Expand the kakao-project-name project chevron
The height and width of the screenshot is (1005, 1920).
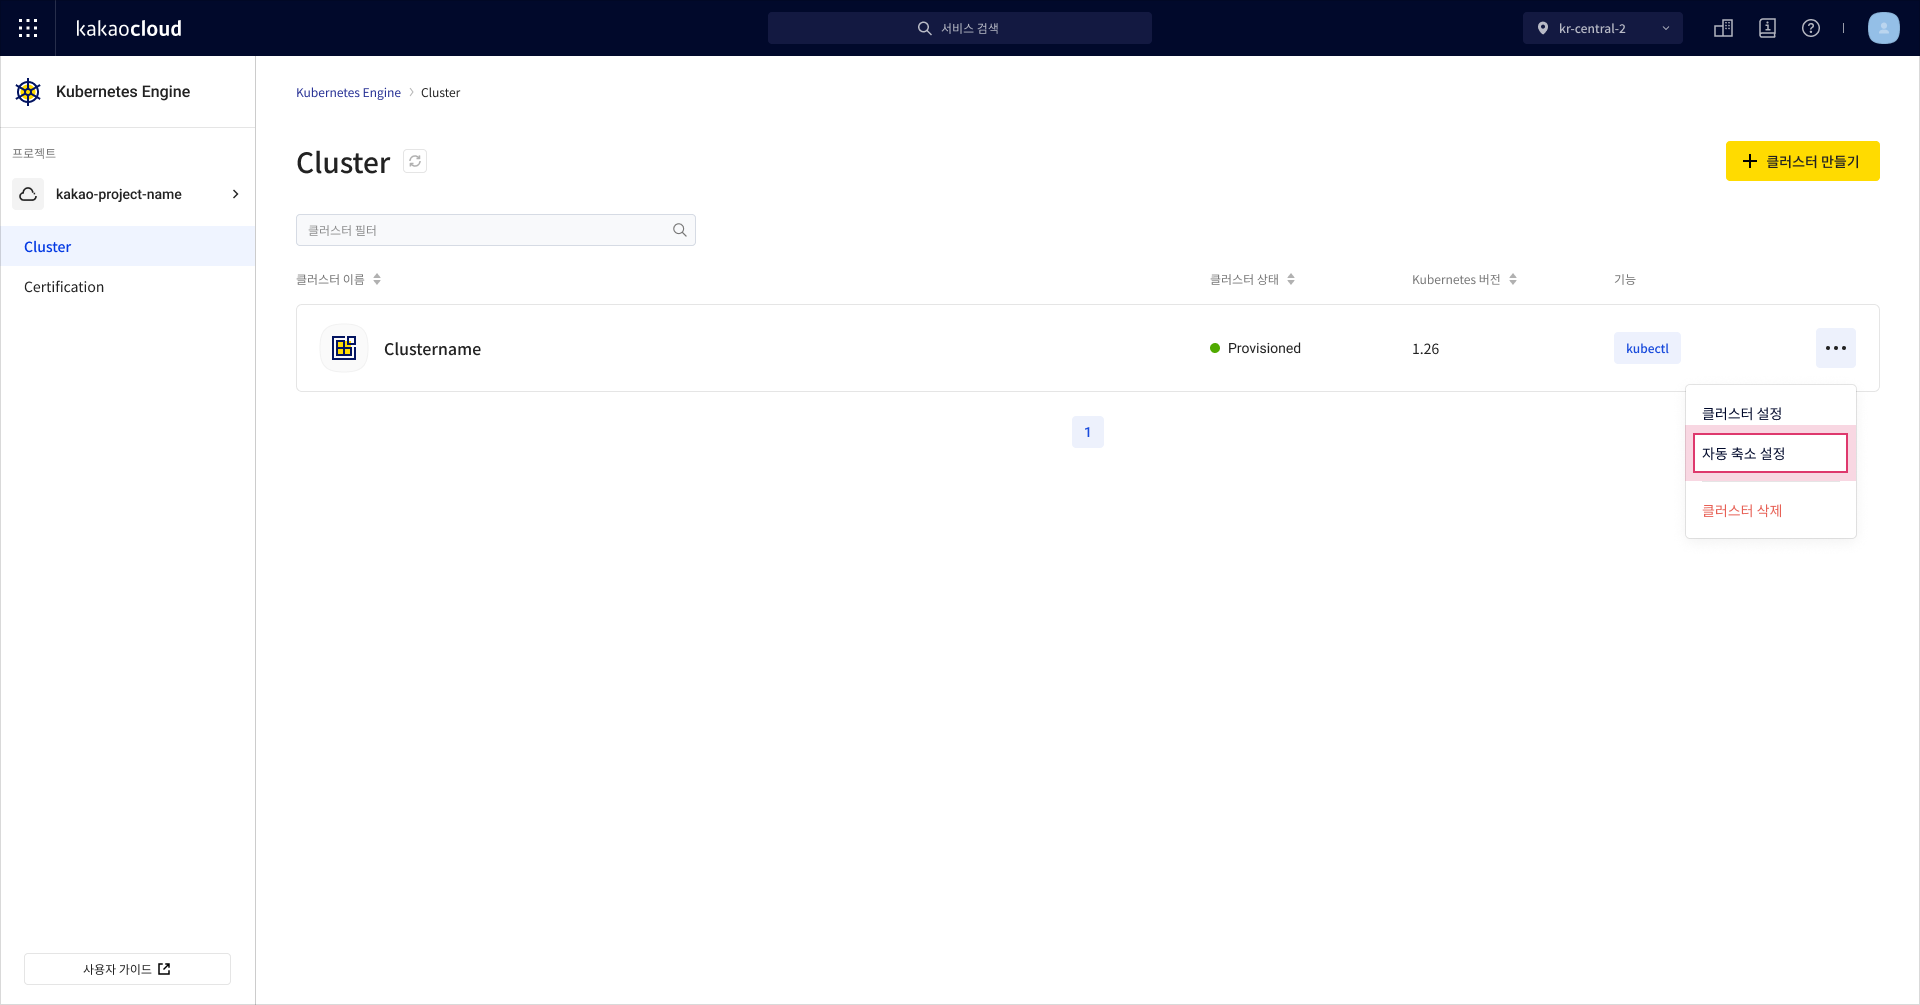click(x=236, y=194)
